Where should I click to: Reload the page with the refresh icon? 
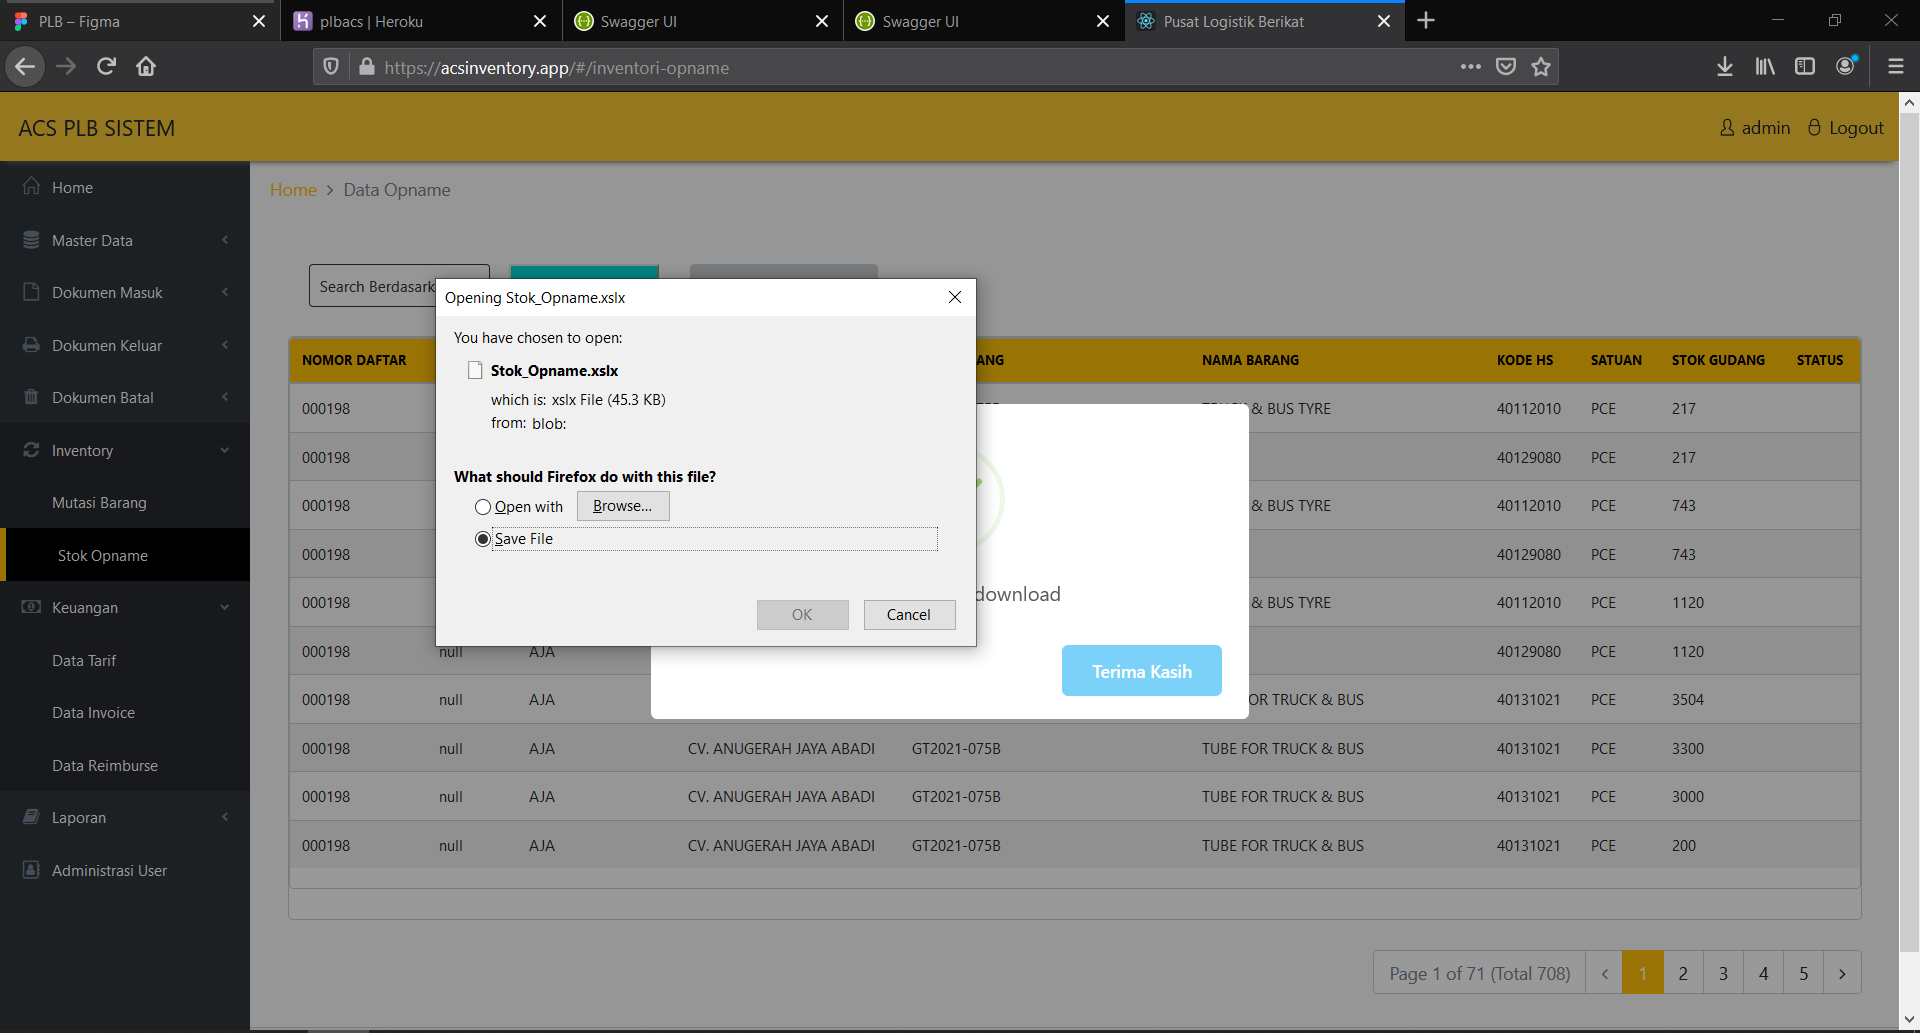coord(106,67)
